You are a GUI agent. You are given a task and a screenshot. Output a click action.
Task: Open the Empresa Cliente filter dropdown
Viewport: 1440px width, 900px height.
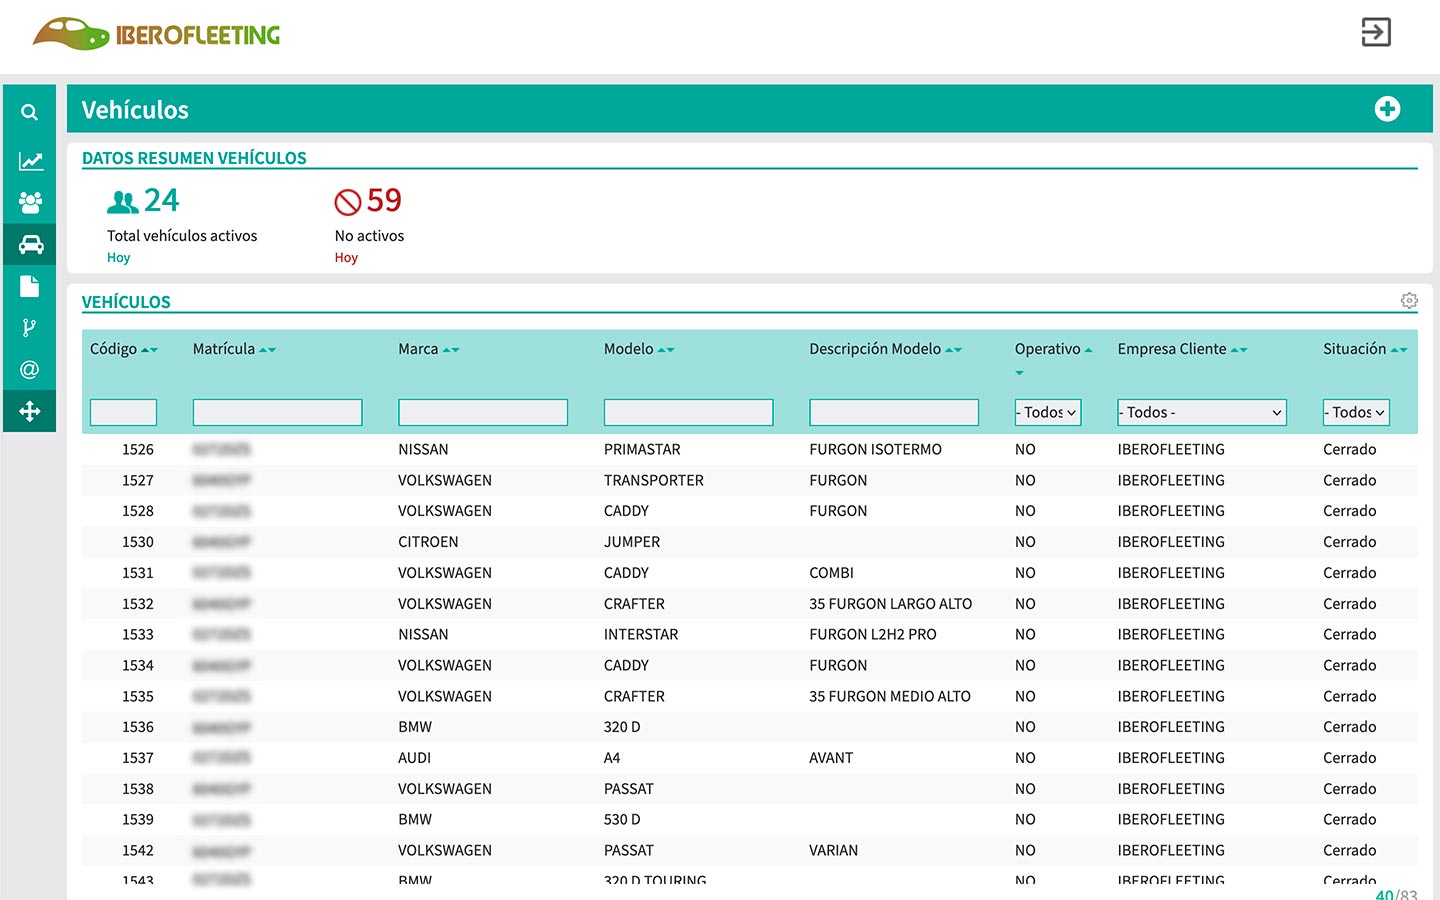coord(1202,412)
